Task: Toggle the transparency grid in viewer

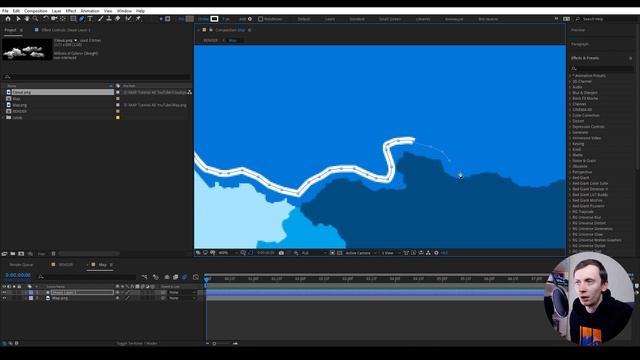Action: pos(340,253)
